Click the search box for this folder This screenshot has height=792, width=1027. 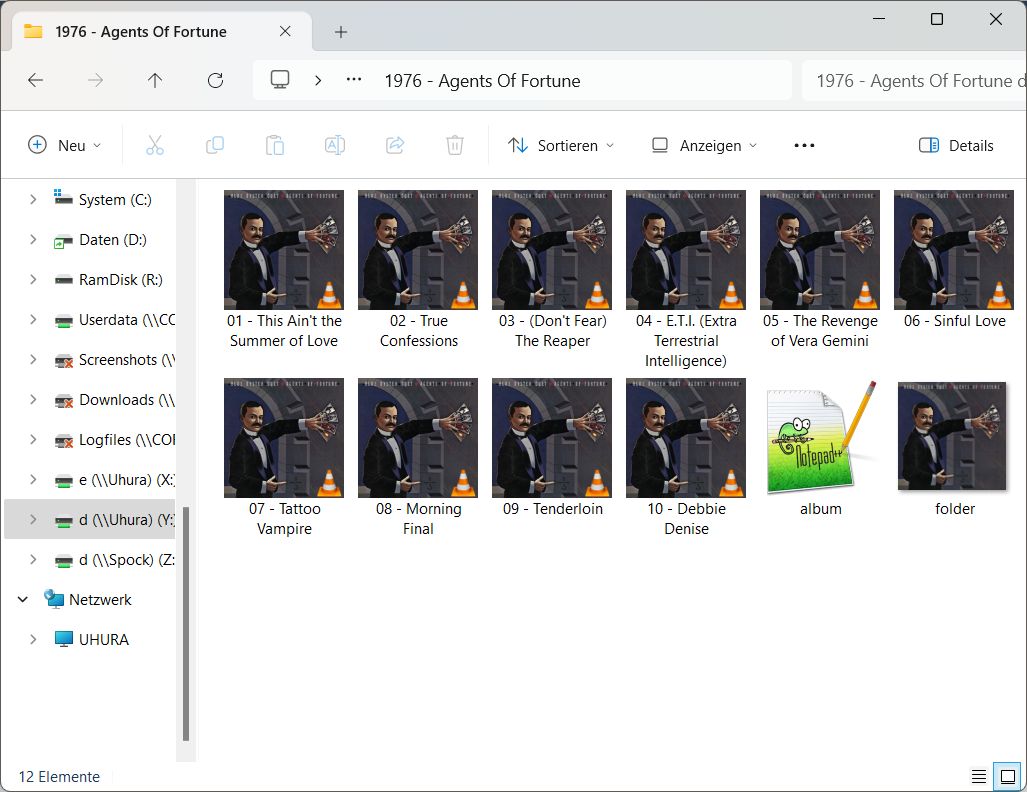point(914,81)
